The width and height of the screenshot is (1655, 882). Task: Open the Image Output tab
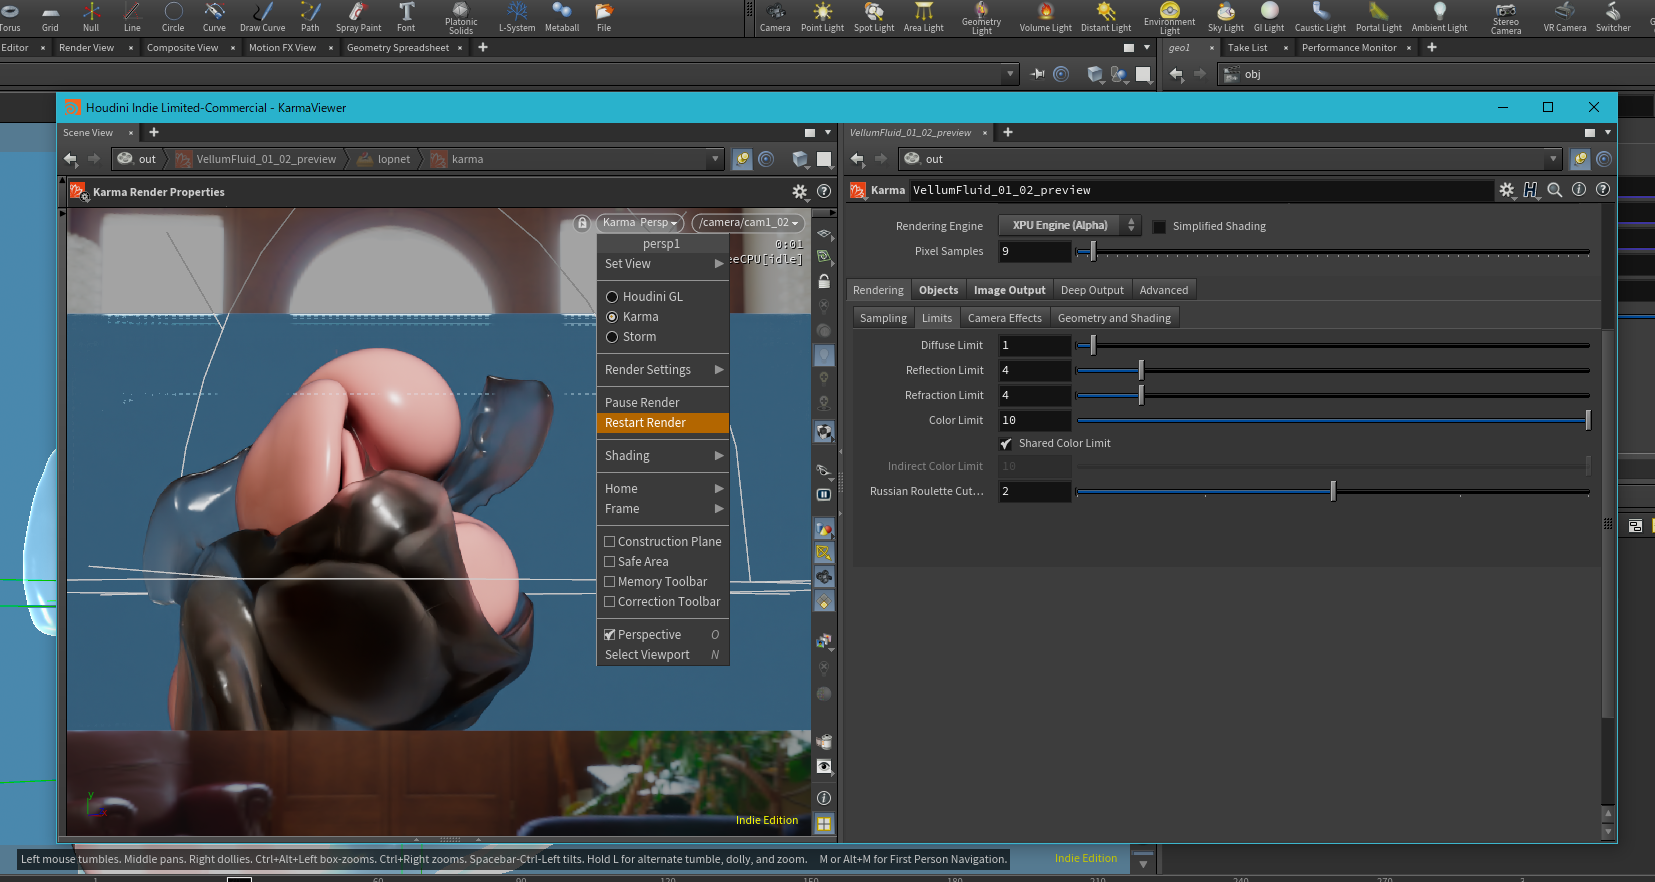pyautogui.click(x=1009, y=290)
